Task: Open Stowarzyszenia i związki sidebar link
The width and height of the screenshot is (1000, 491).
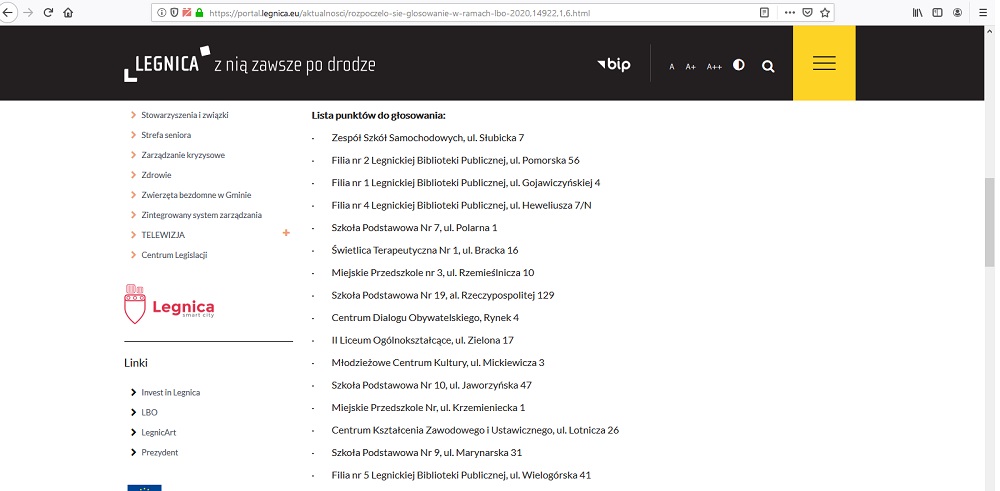Action: (185, 115)
